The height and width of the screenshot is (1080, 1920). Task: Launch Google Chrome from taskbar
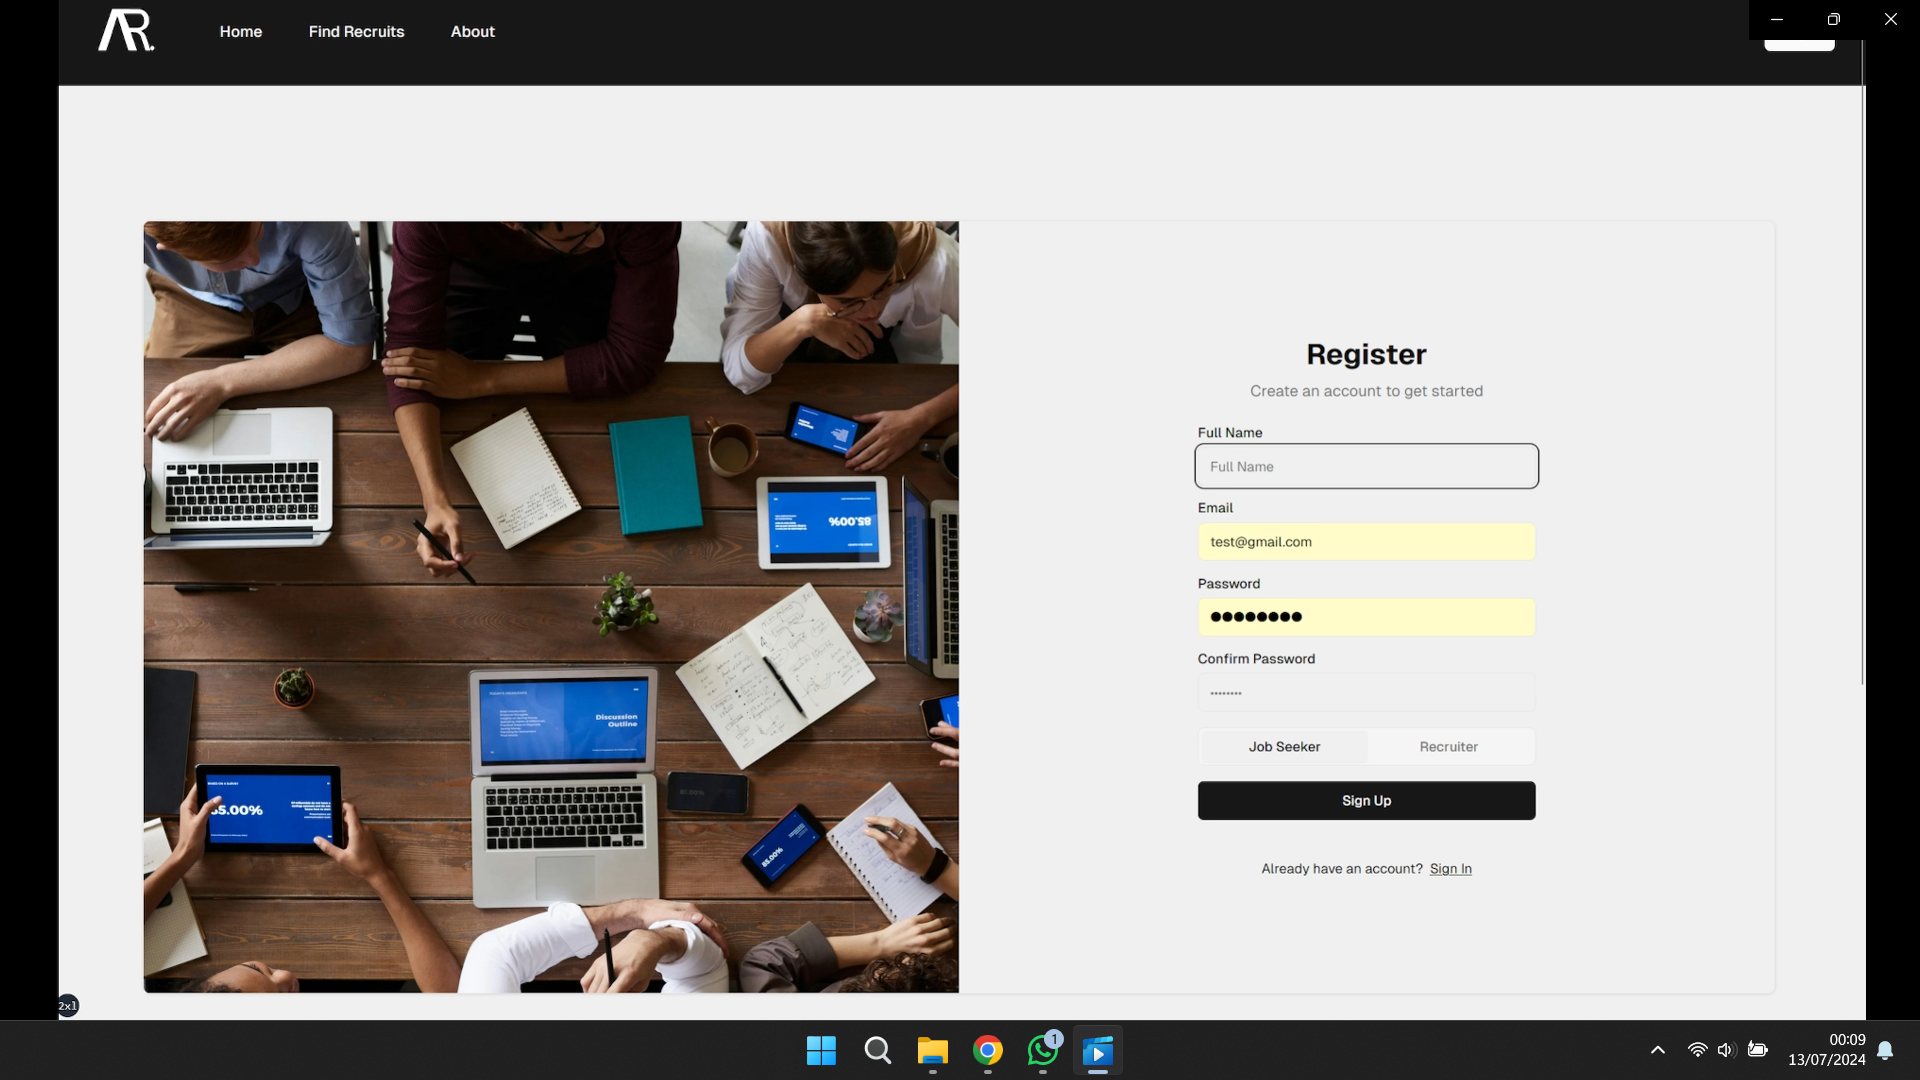[988, 1051]
